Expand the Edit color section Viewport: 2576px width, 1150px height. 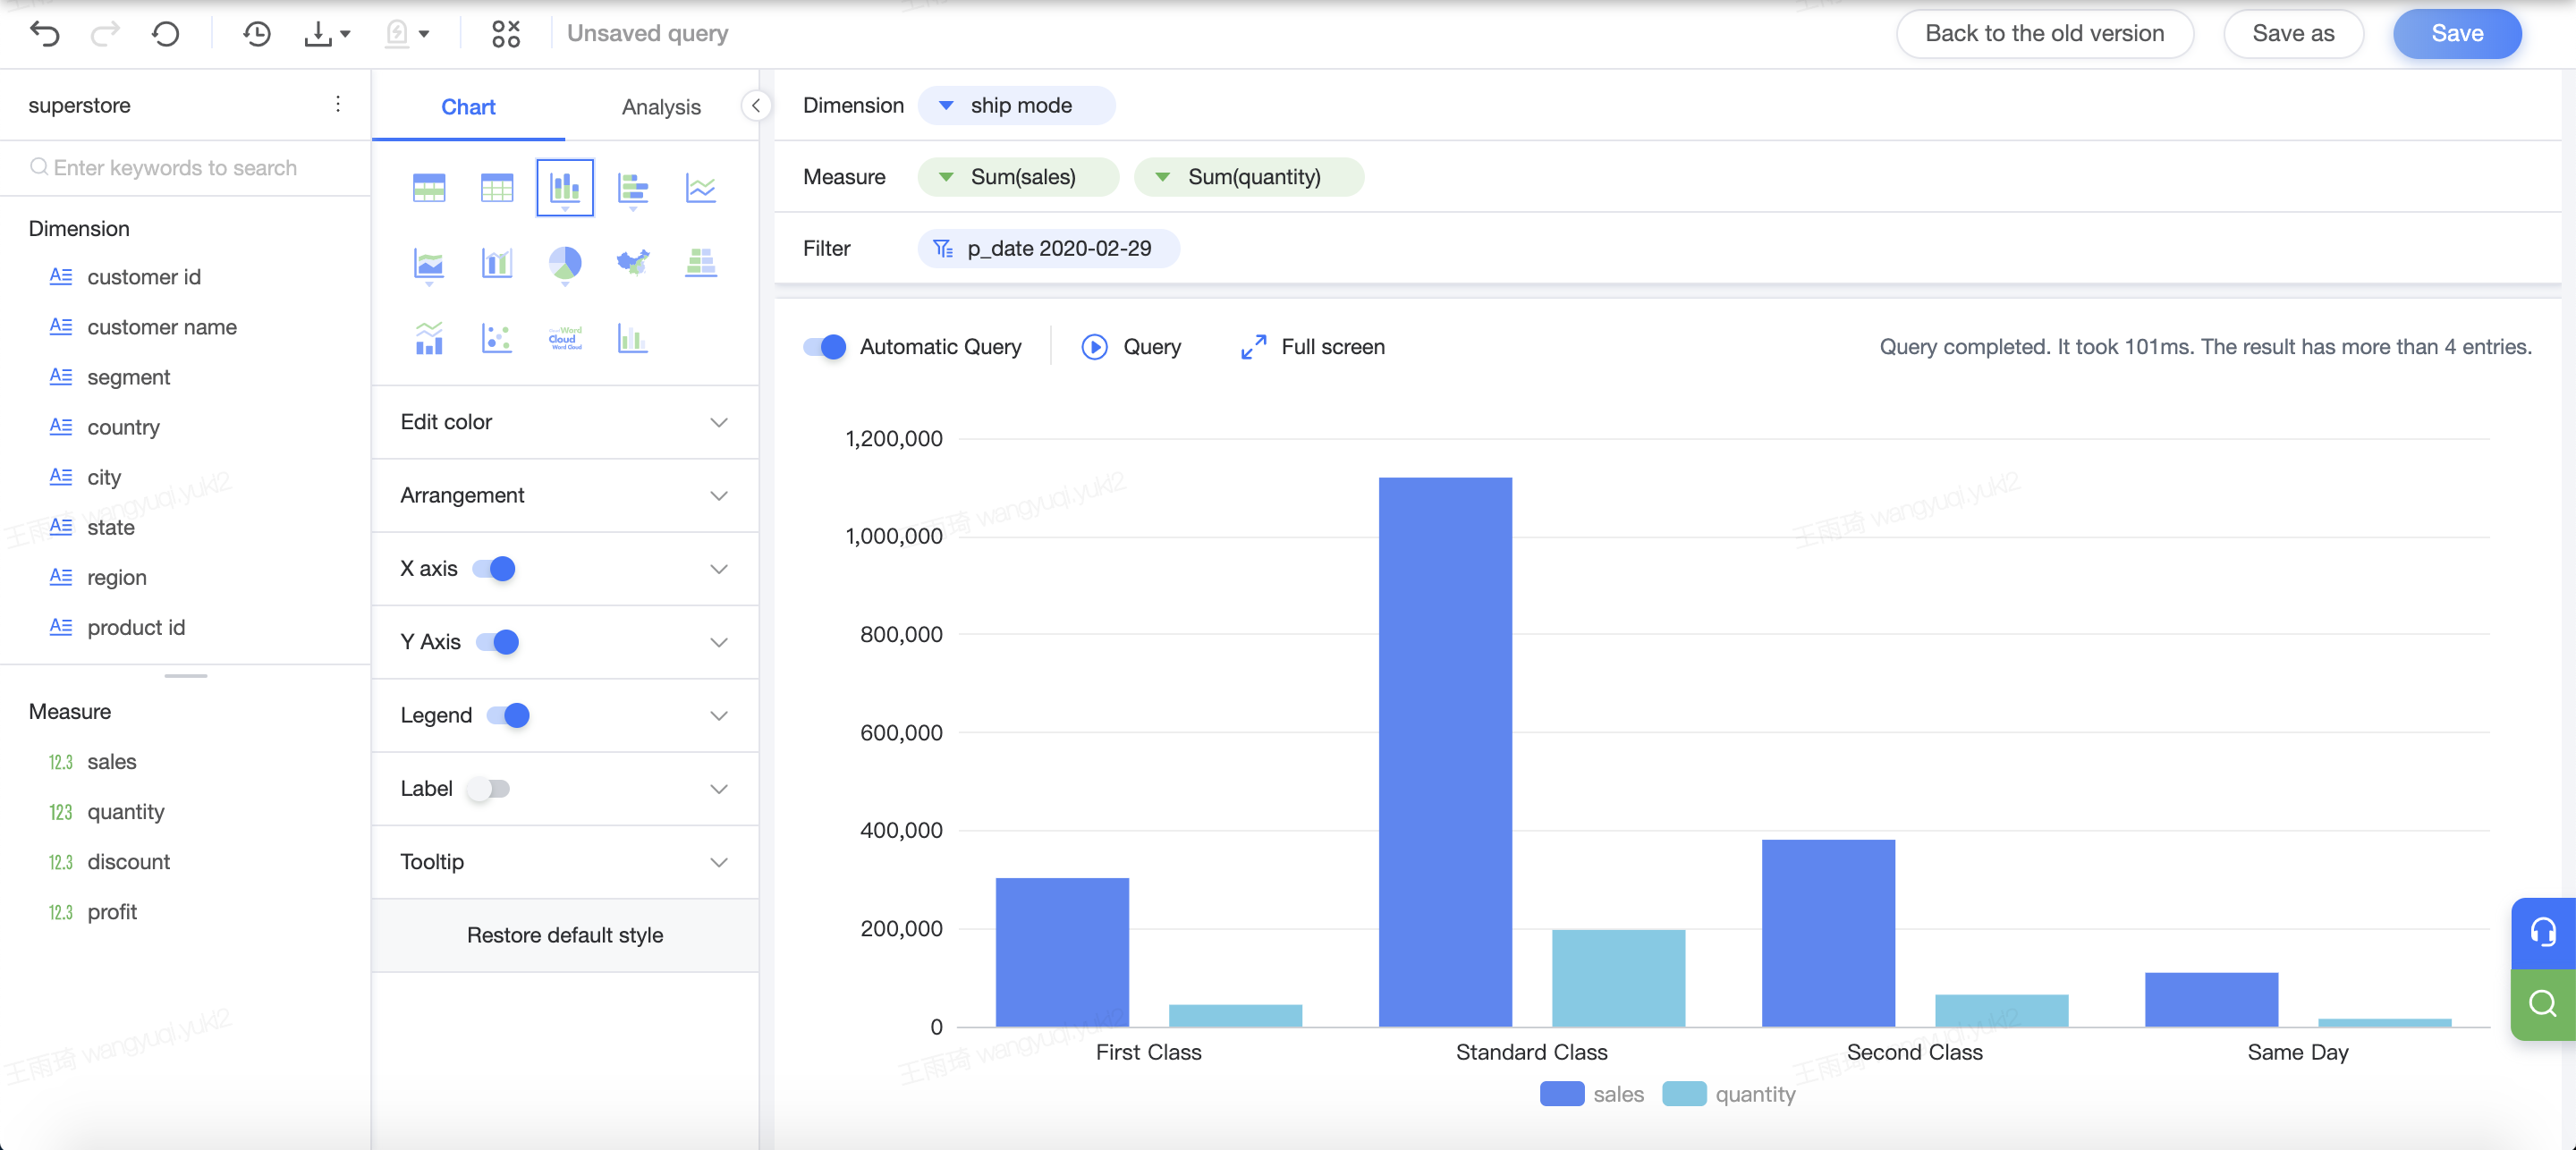(565, 422)
